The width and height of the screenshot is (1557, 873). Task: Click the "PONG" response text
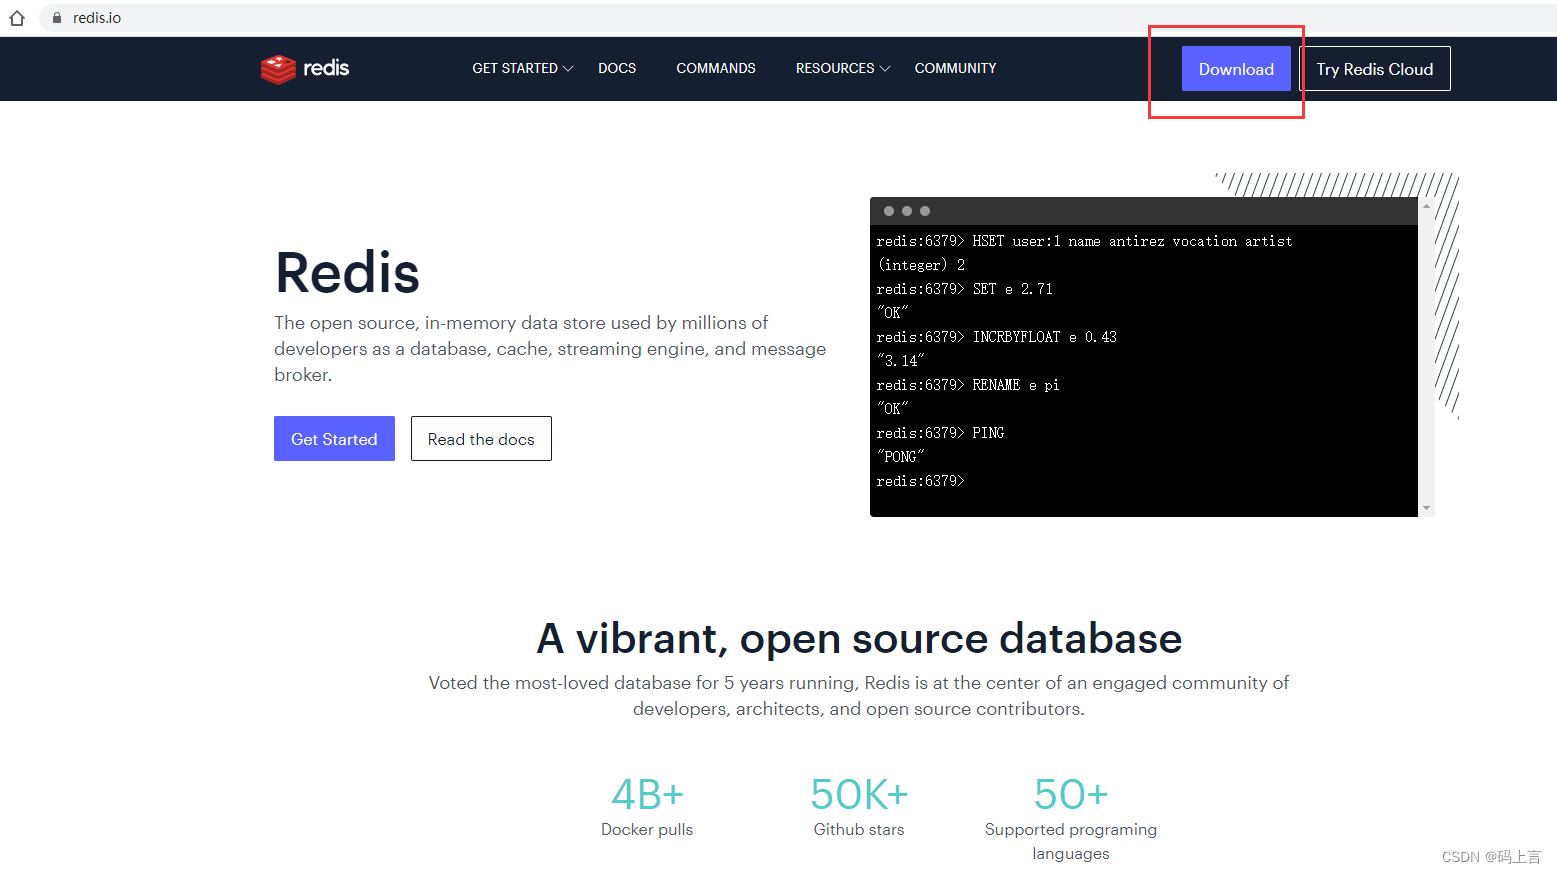coord(900,457)
